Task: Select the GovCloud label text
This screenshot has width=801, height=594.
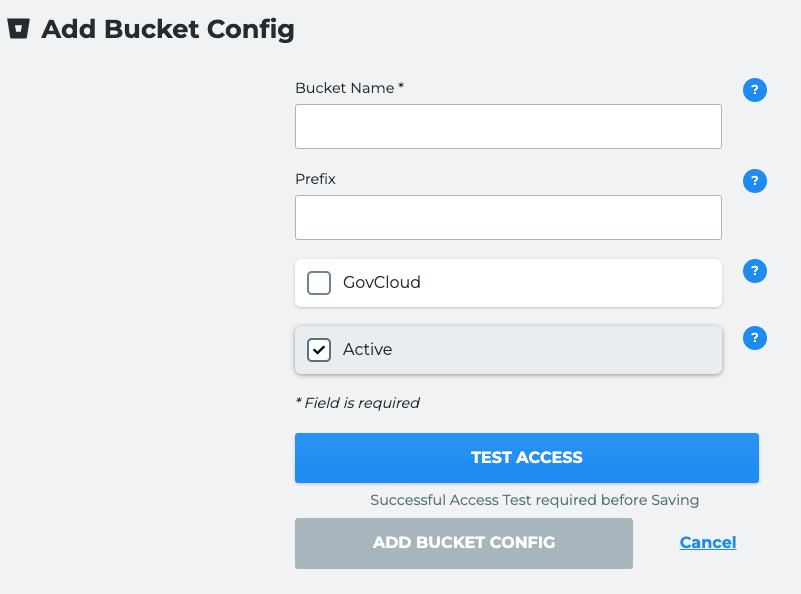Action: tap(381, 283)
